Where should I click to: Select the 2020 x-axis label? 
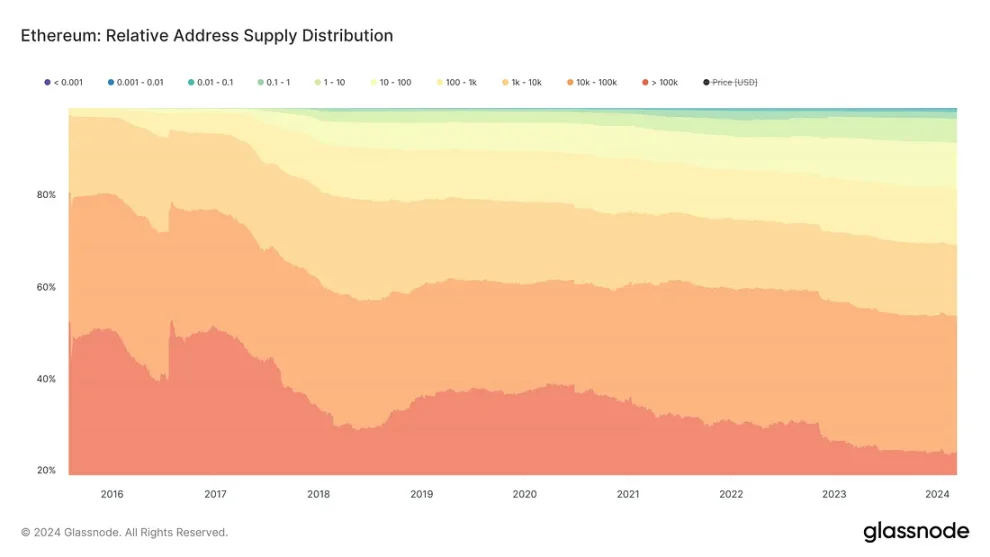pos(525,494)
